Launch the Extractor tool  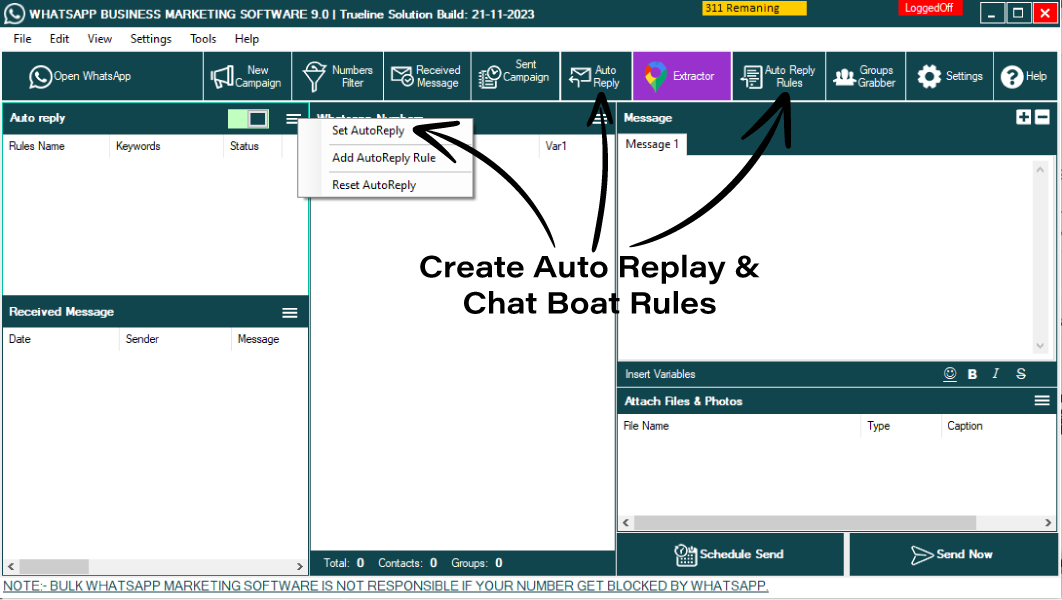pos(681,76)
